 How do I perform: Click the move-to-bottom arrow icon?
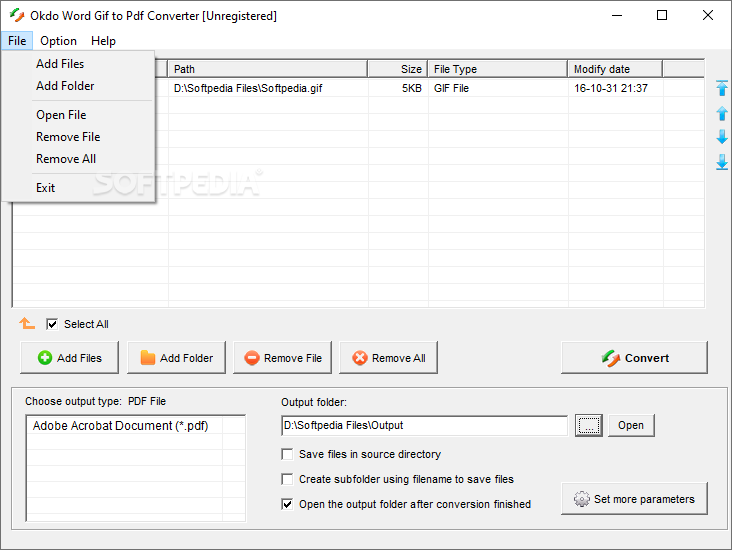click(x=722, y=162)
